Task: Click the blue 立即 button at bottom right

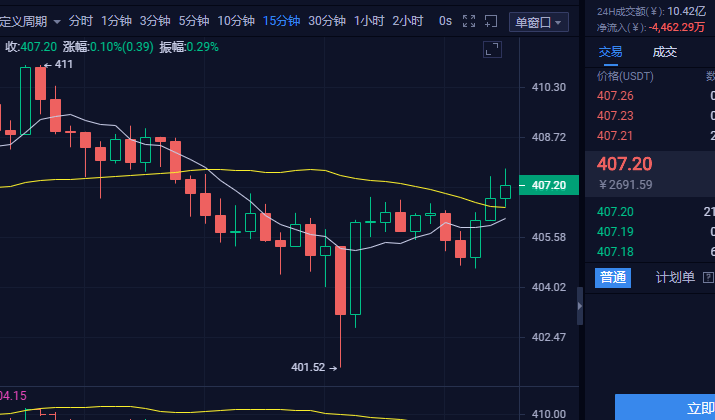Action: click(665, 408)
